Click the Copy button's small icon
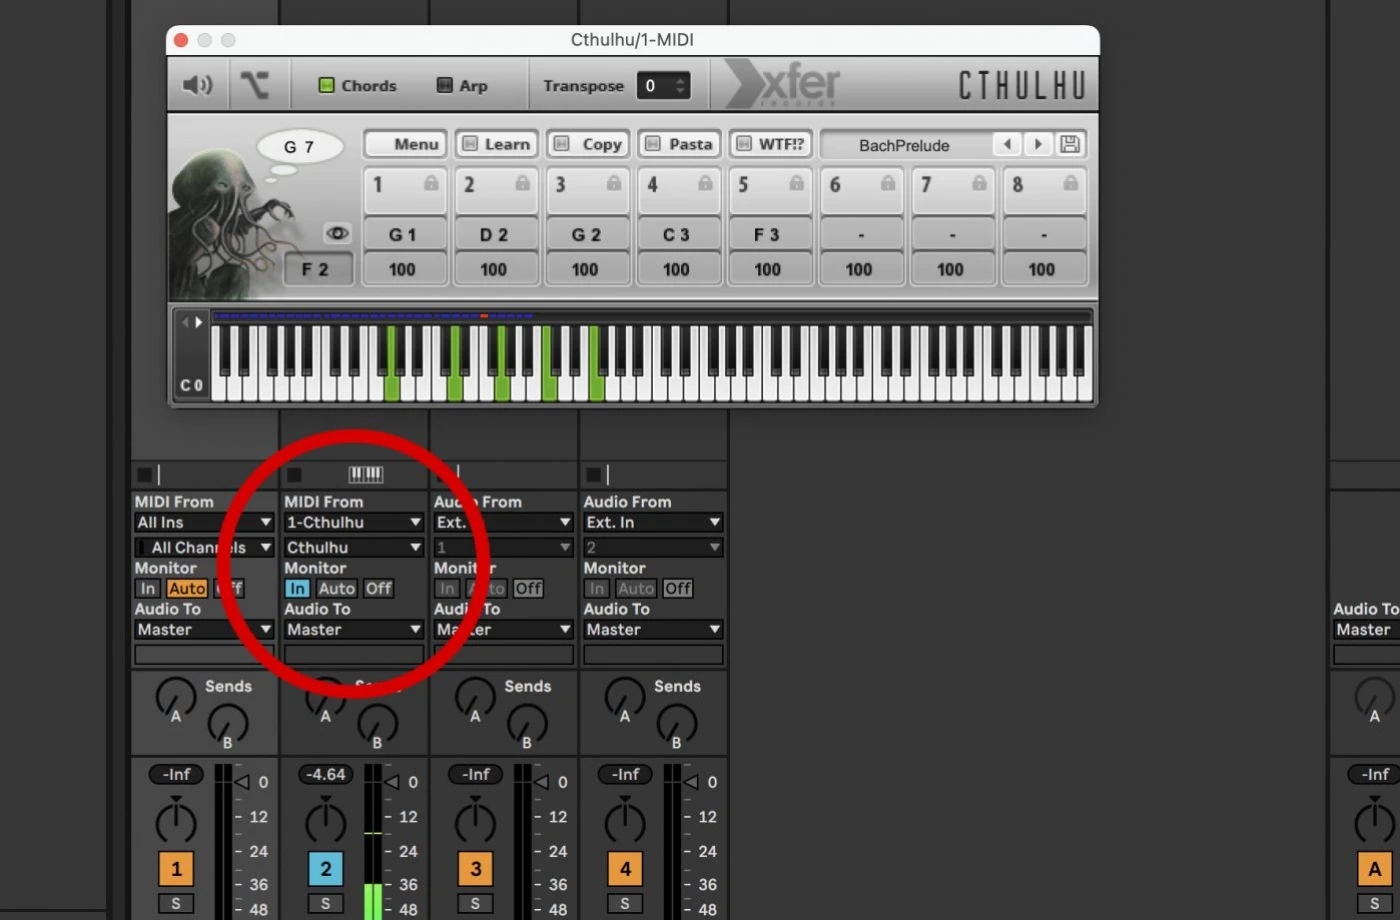Screen dimensions: 1400x920 pyautogui.click(x=562, y=144)
